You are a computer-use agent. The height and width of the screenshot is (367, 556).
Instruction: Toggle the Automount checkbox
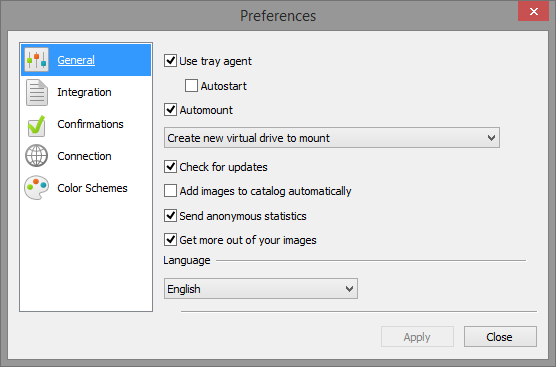pos(171,110)
